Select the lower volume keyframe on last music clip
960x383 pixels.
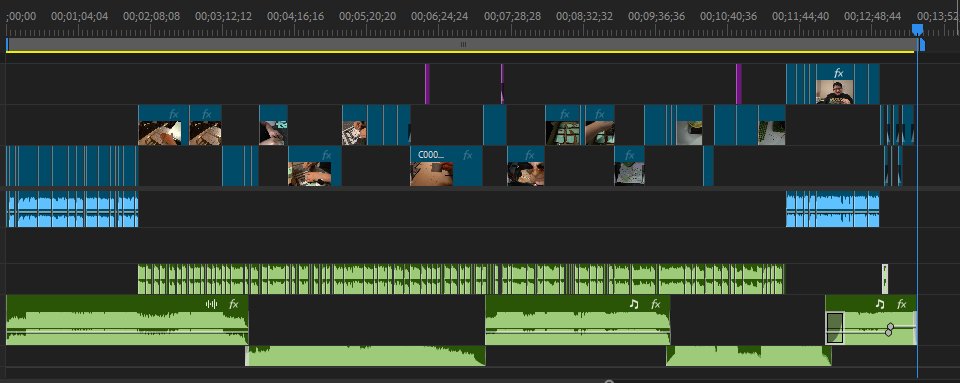tap(888, 332)
